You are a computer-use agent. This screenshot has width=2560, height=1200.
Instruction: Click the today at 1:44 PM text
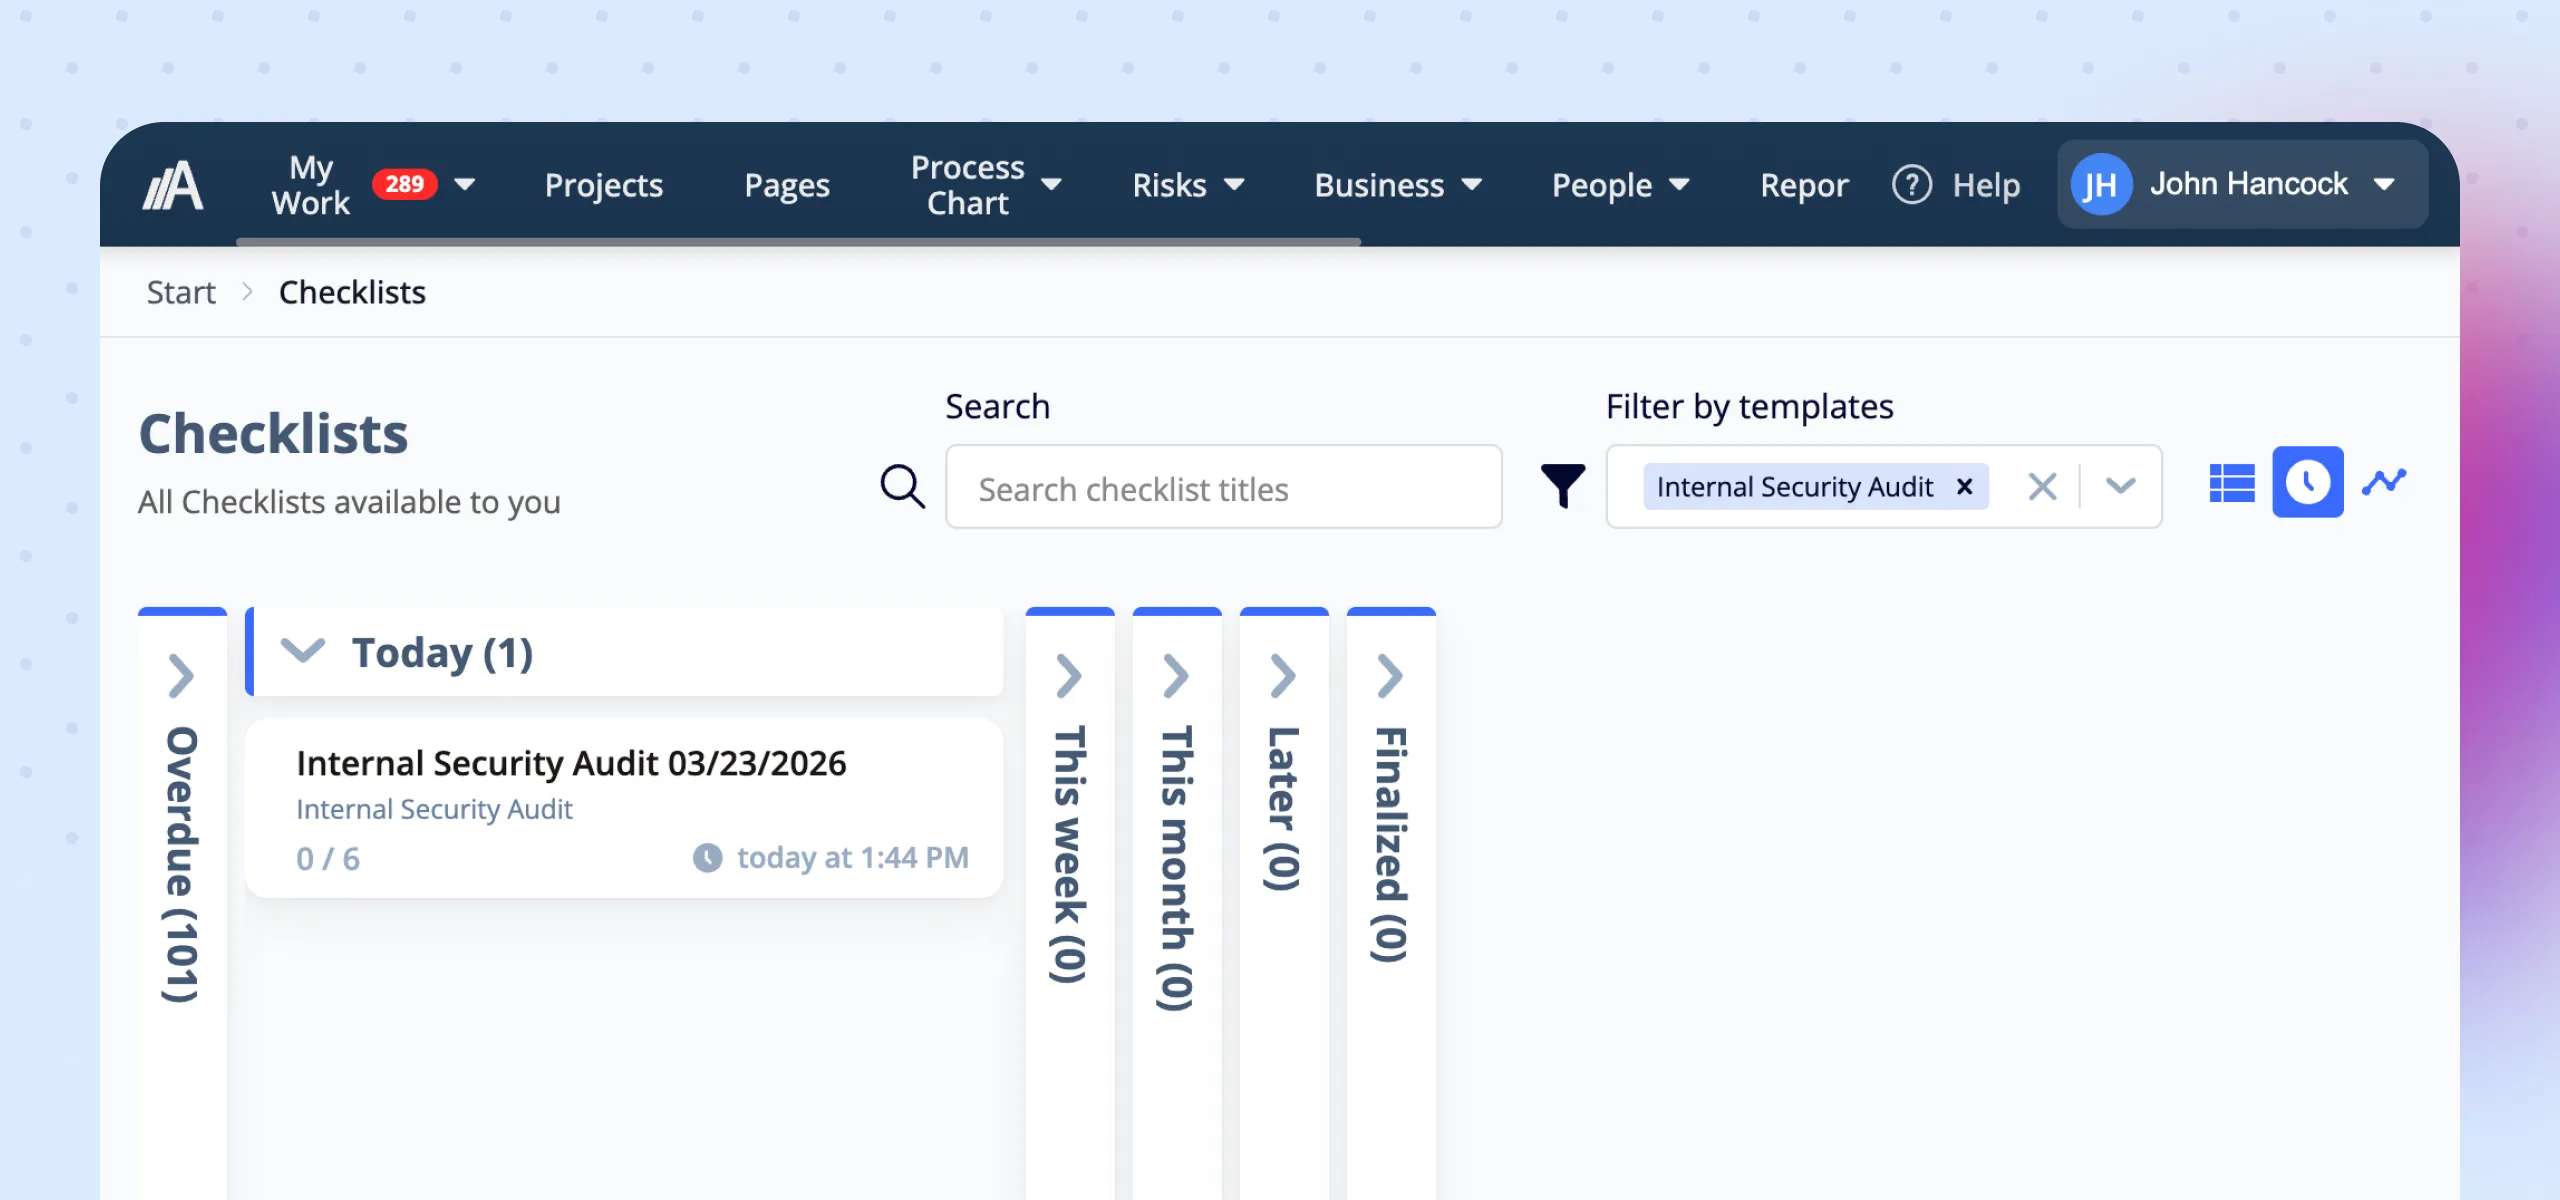pyautogui.click(x=853, y=858)
